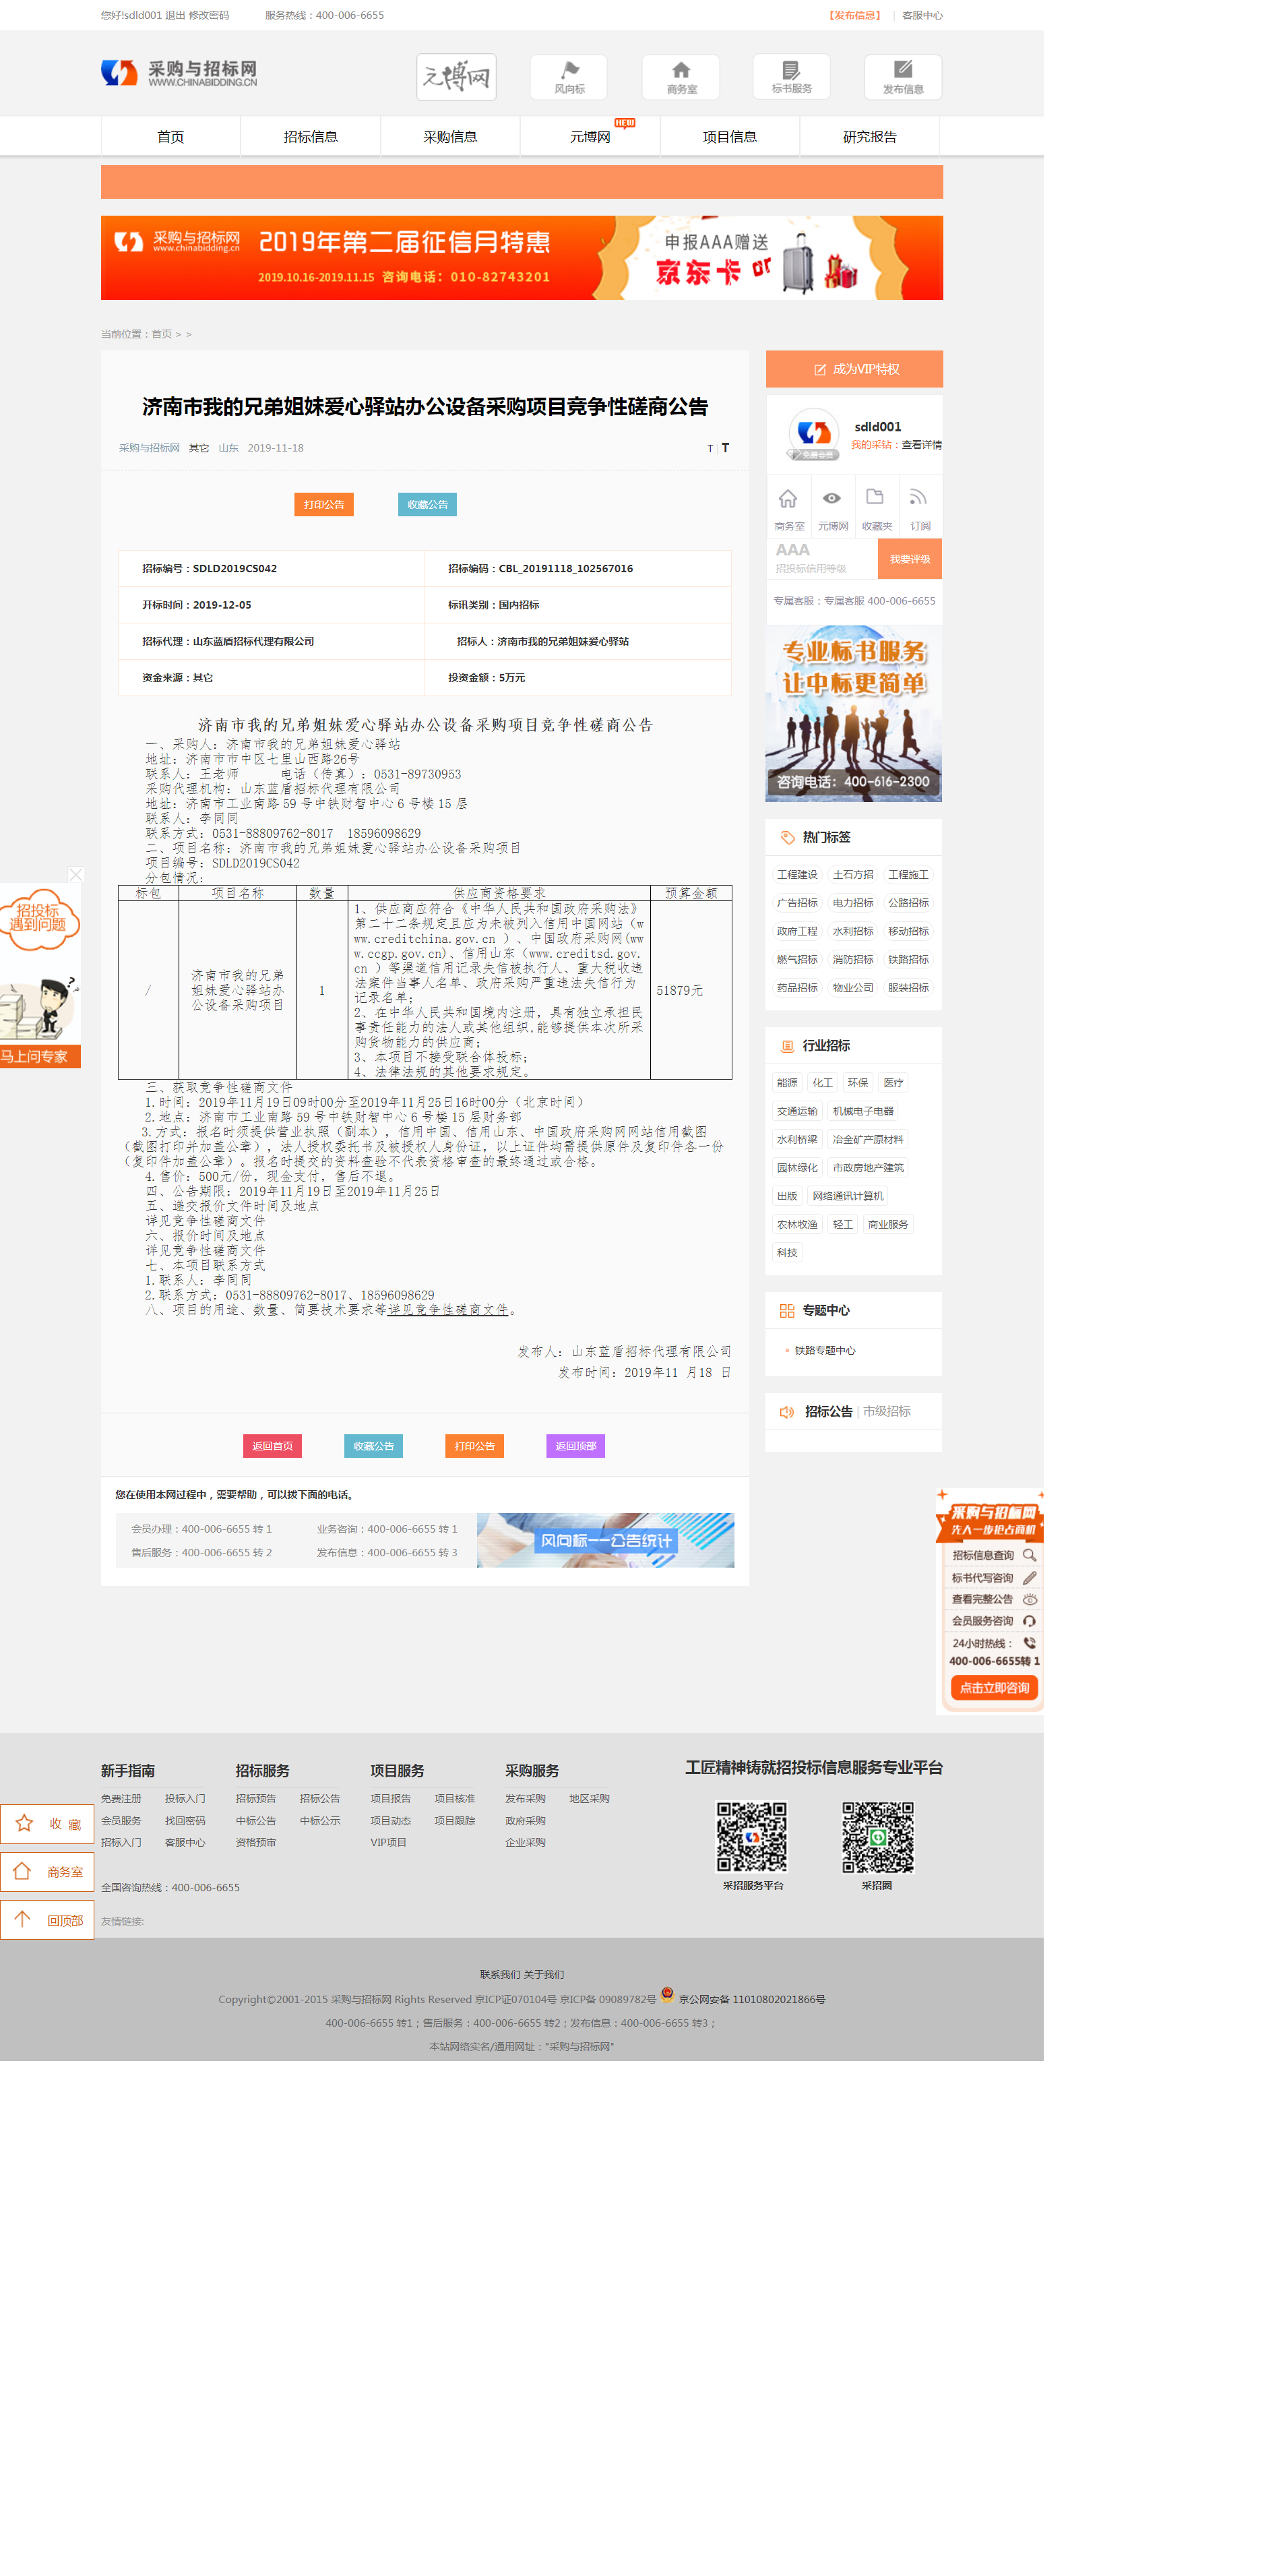Open the 首页 navigation tab

[x=171, y=137]
